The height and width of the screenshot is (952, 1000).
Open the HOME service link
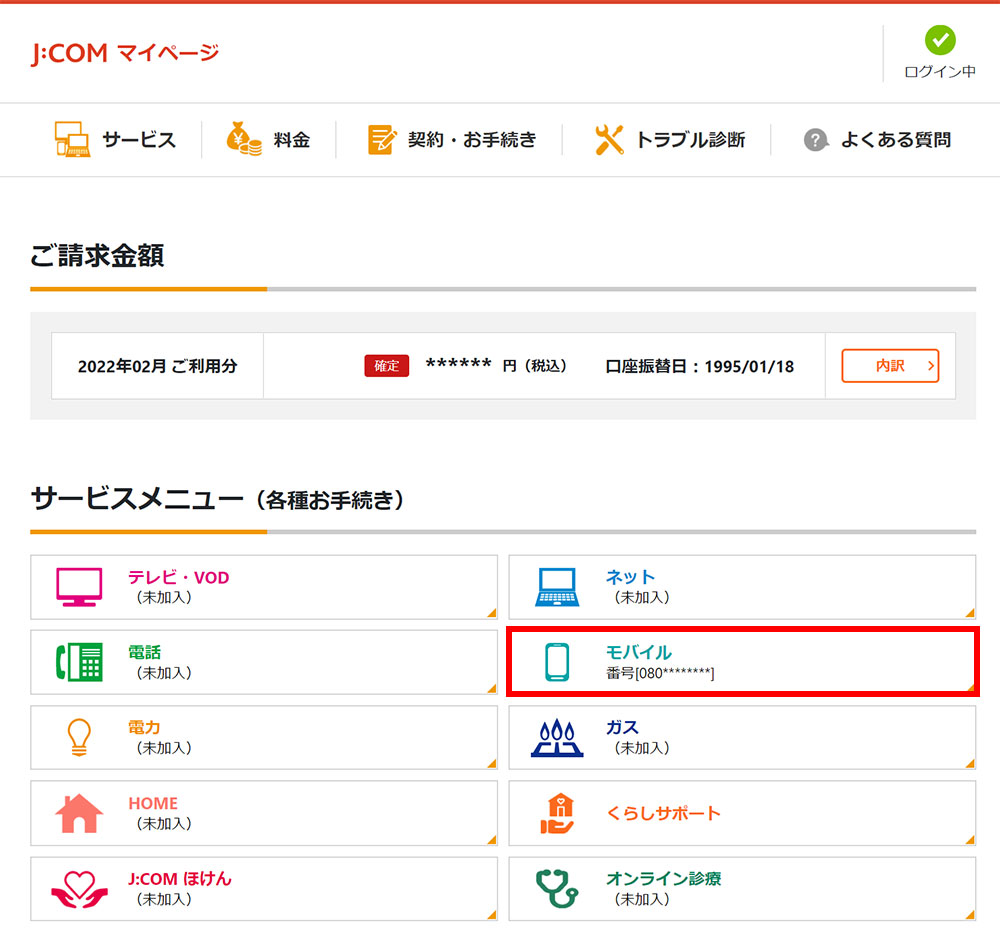153,803
